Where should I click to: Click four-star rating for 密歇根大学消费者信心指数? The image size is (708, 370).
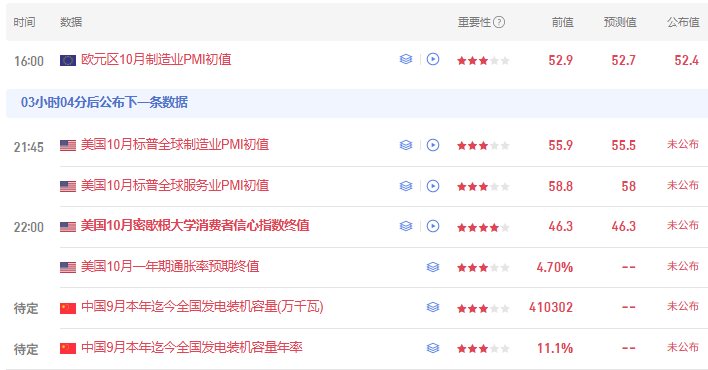(x=483, y=227)
